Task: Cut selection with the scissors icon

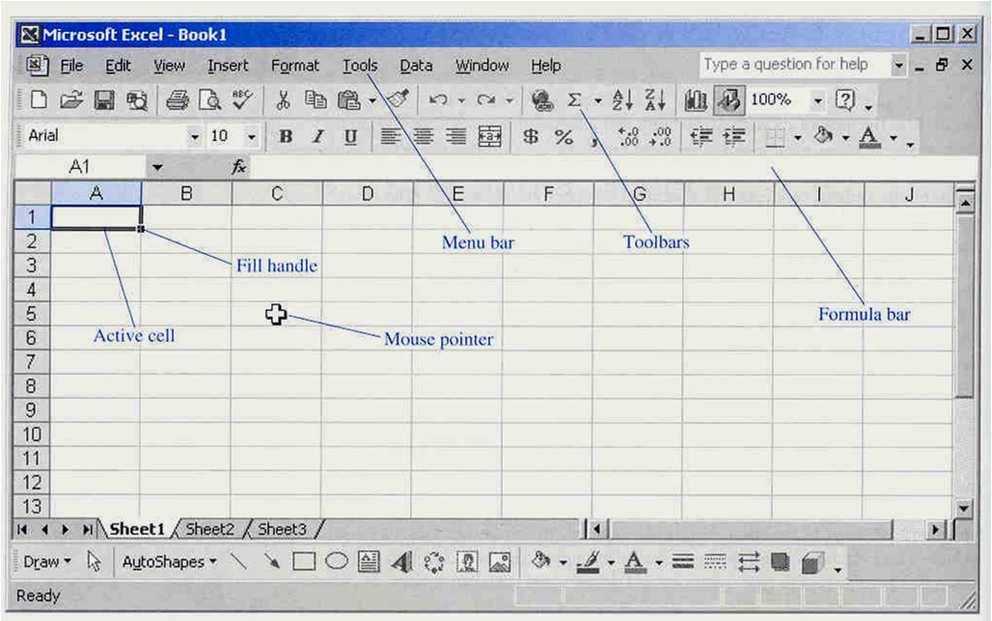Action: coord(283,100)
